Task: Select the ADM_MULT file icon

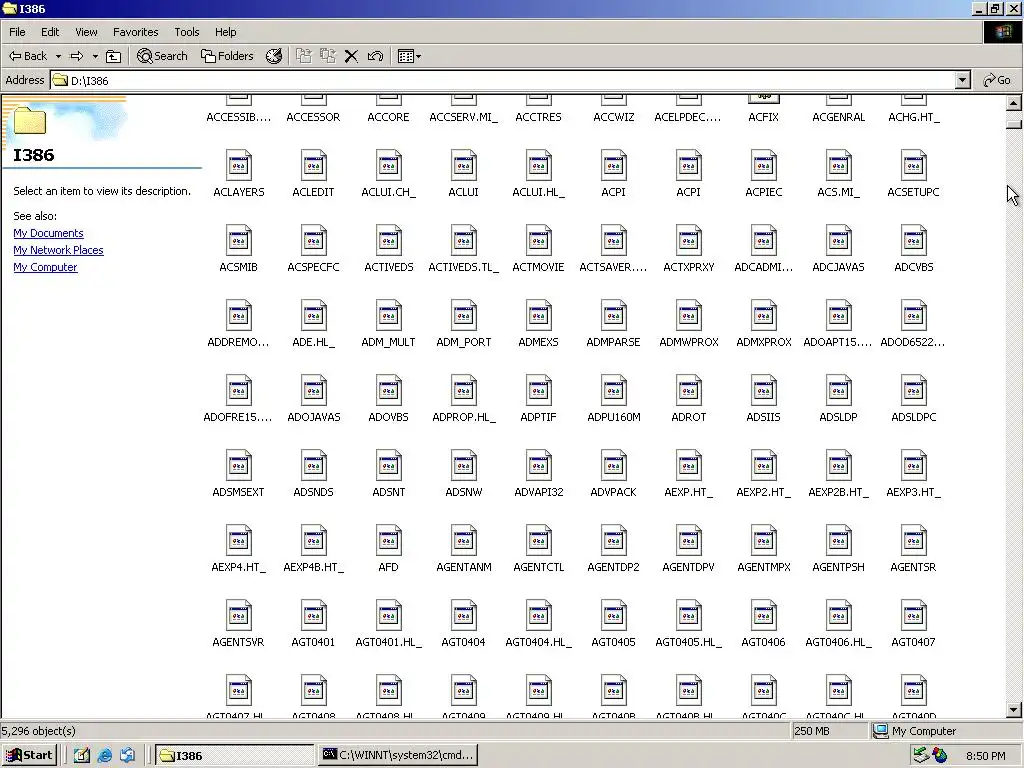Action: pos(389,316)
